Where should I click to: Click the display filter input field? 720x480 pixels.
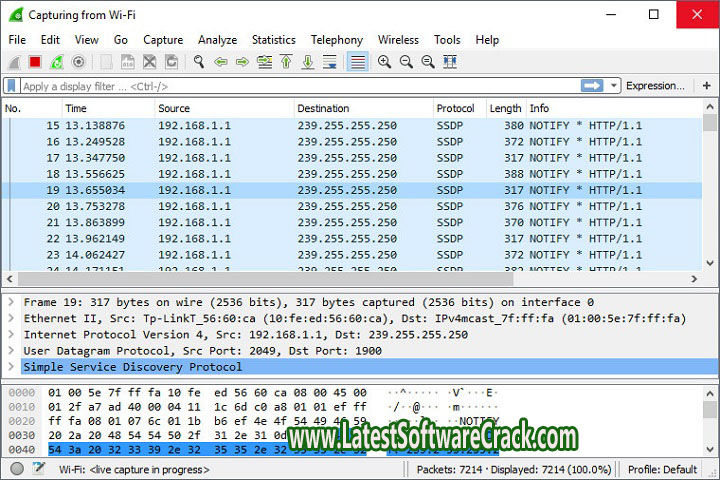(x=301, y=86)
